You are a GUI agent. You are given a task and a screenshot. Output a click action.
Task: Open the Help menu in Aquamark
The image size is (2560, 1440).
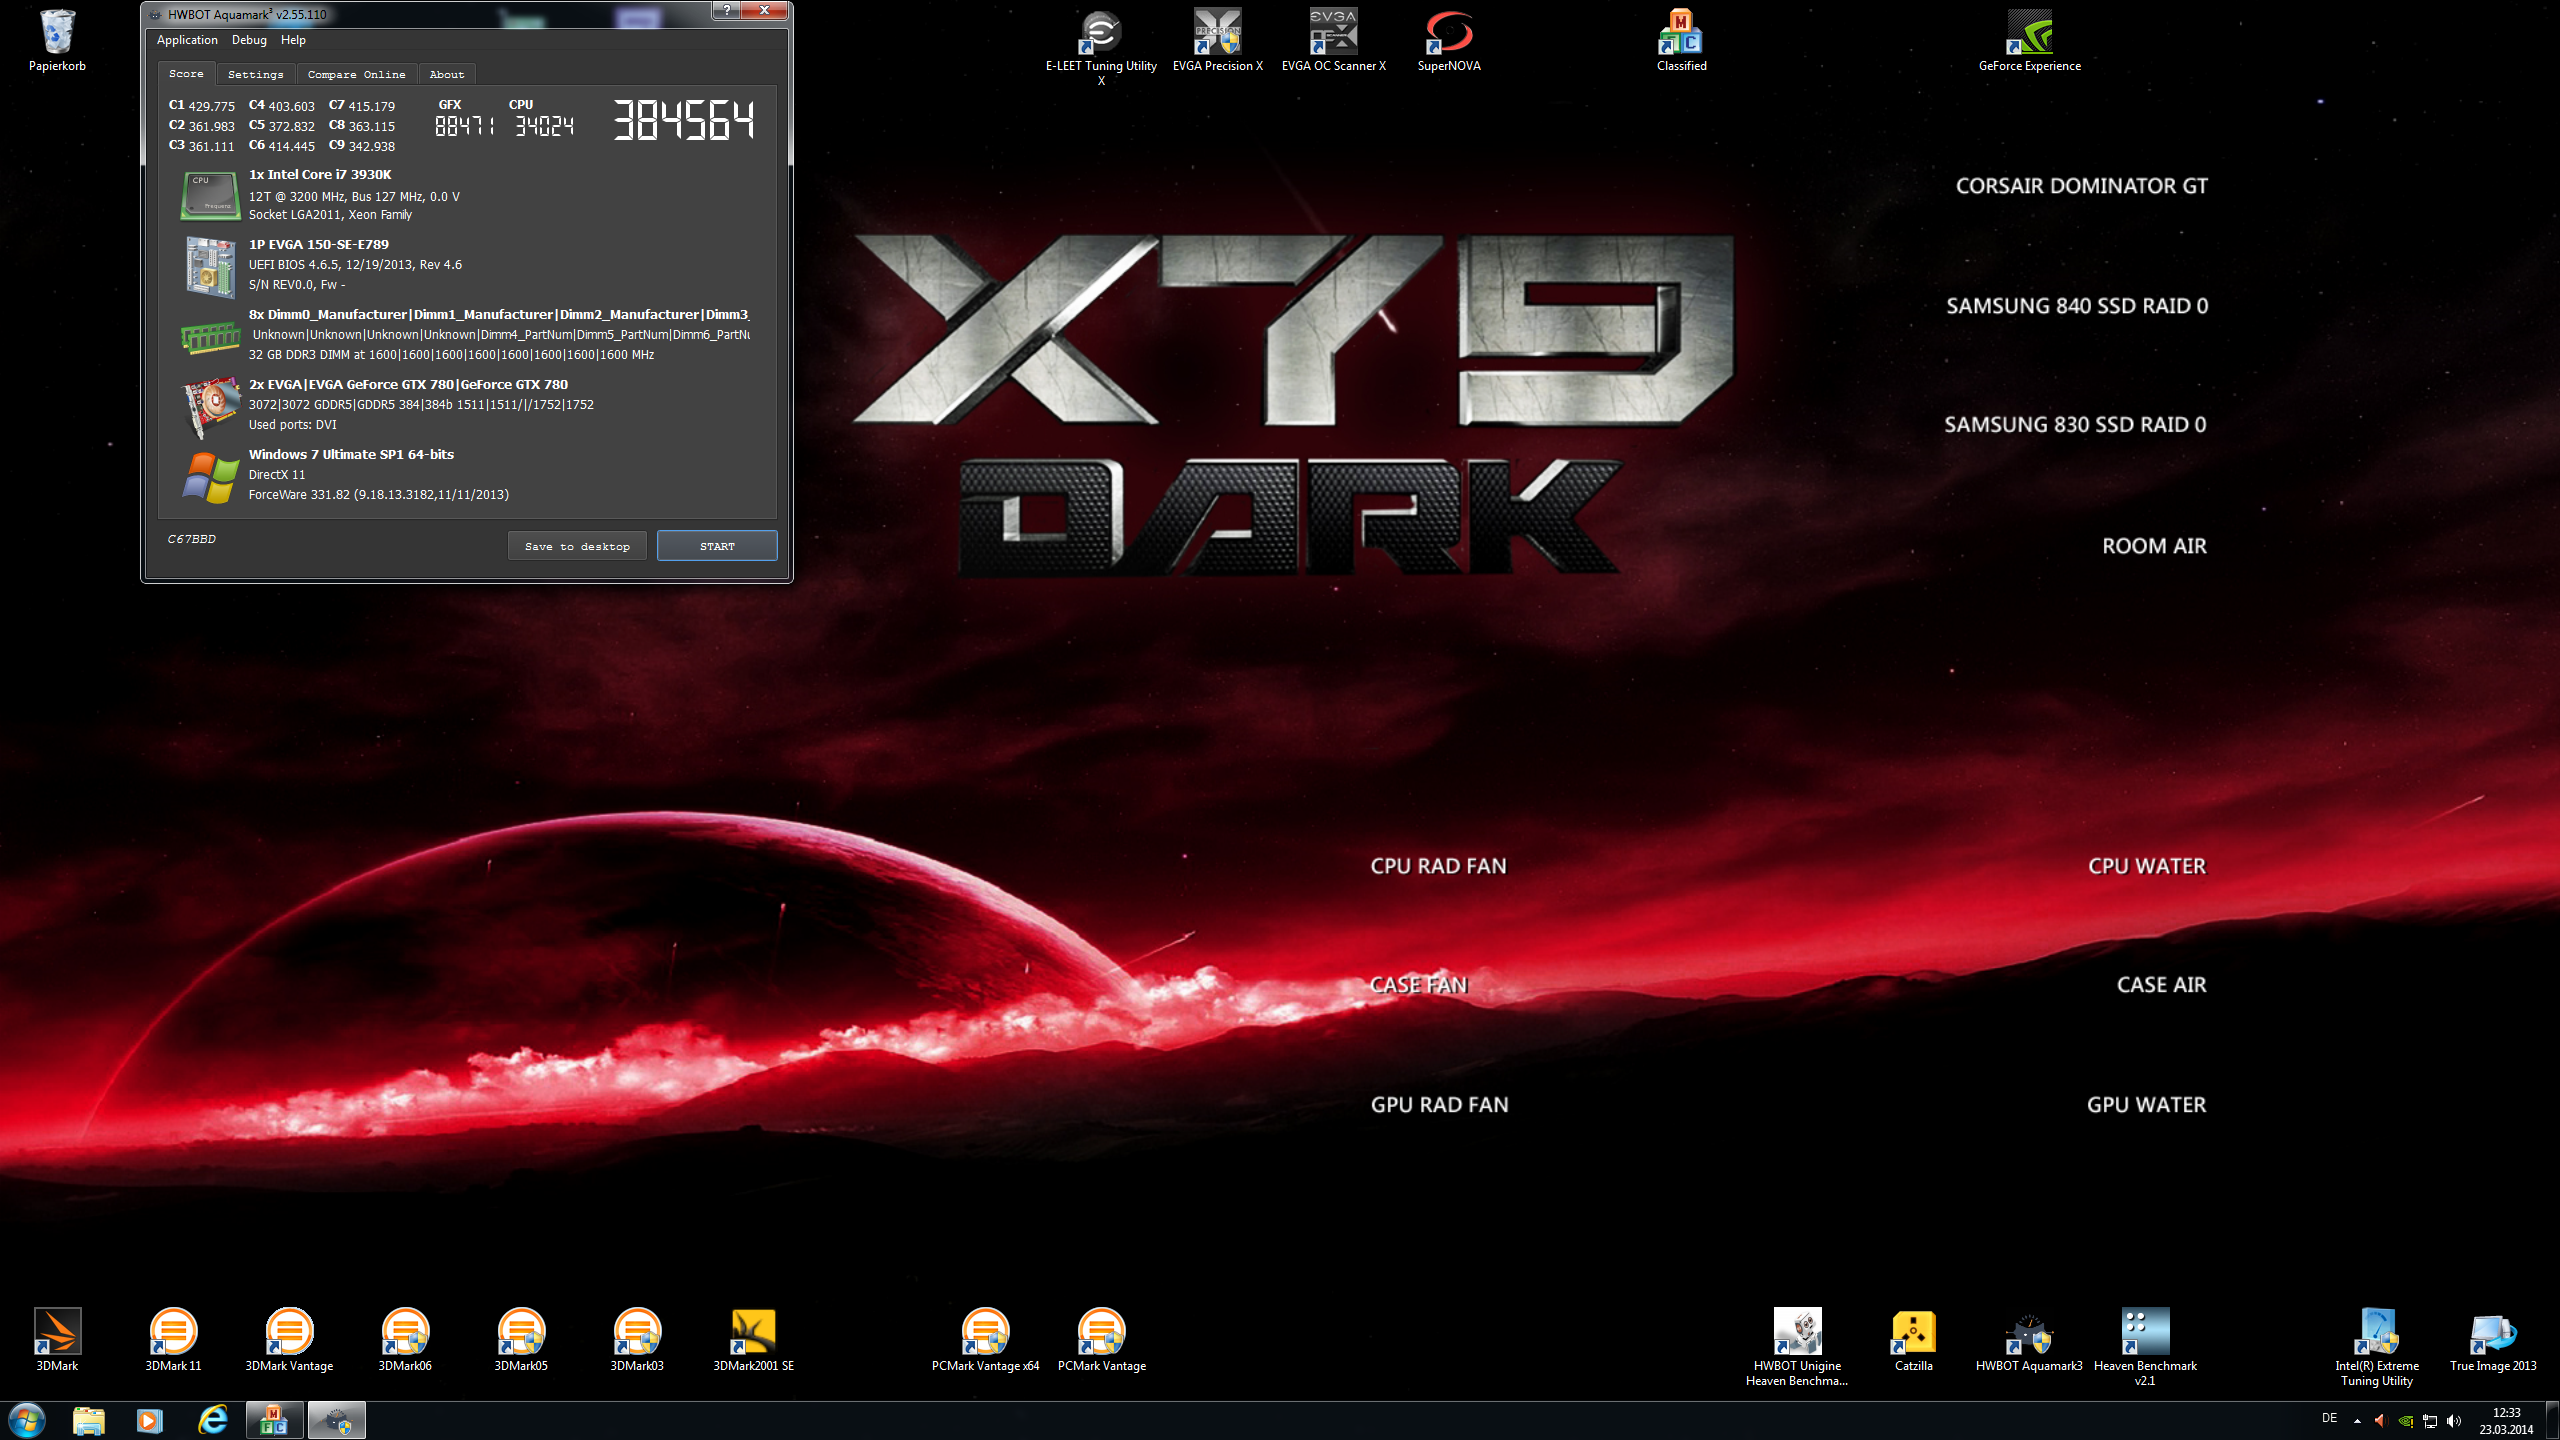[x=293, y=40]
